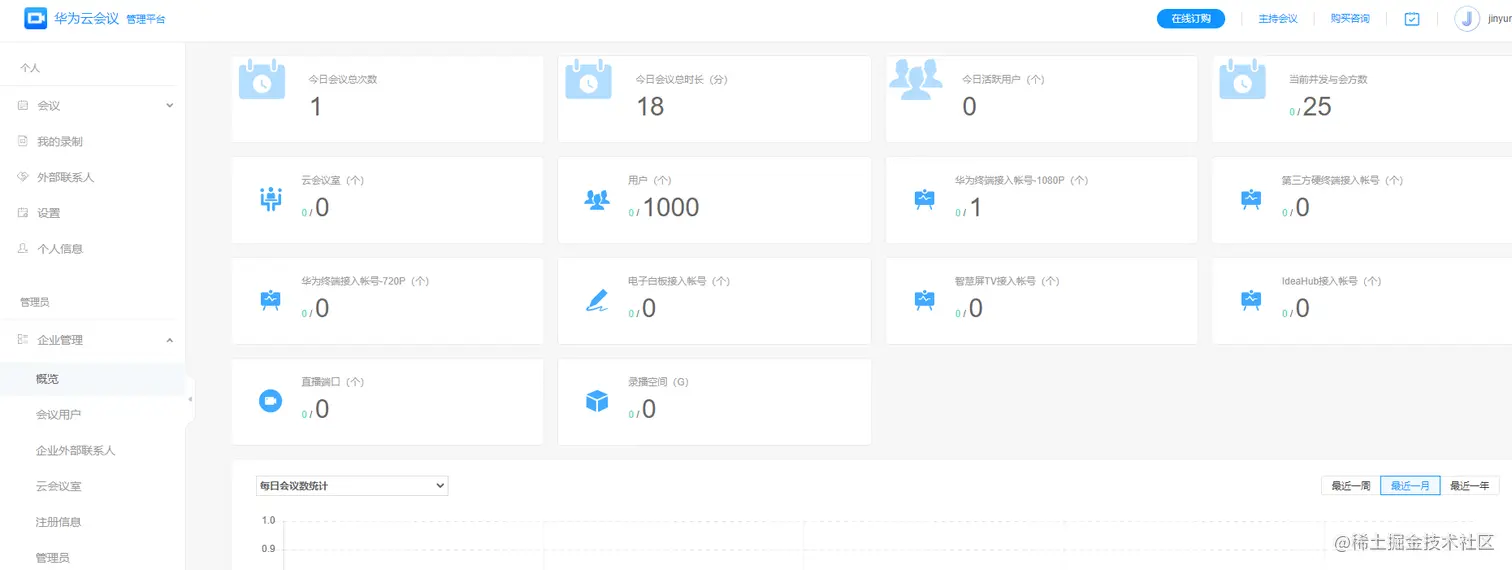The image size is (1512, 570).
Task: Click the 录播空间 cube icon
Action: (x=597, y=401)
